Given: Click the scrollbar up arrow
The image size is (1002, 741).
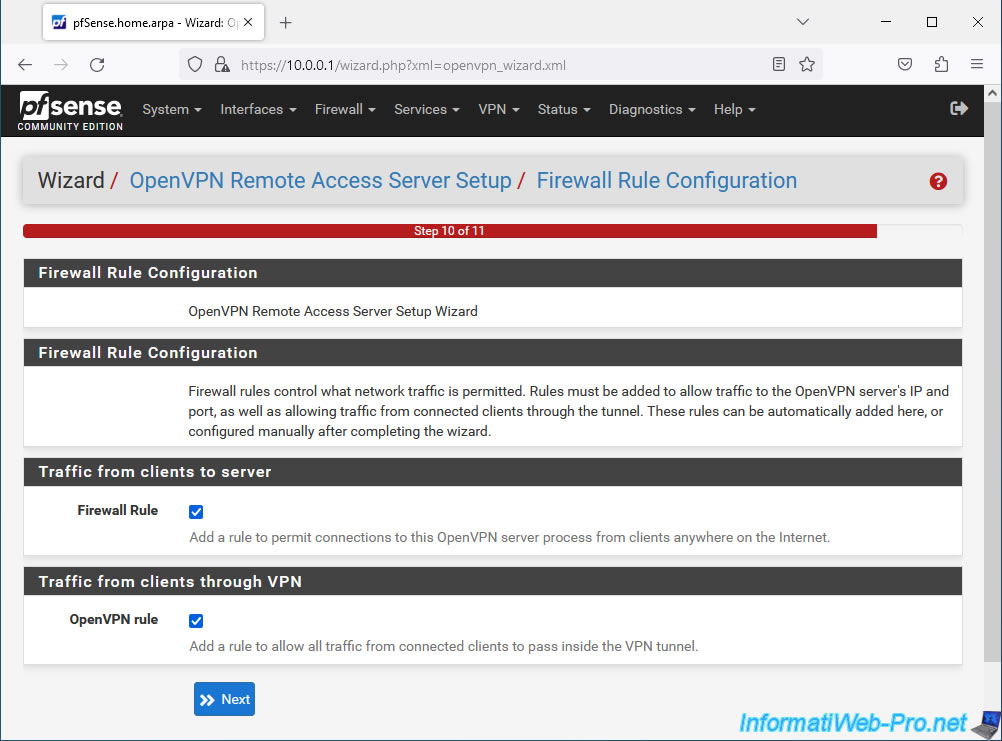Looking at the screenshot, I should (992, 93).
